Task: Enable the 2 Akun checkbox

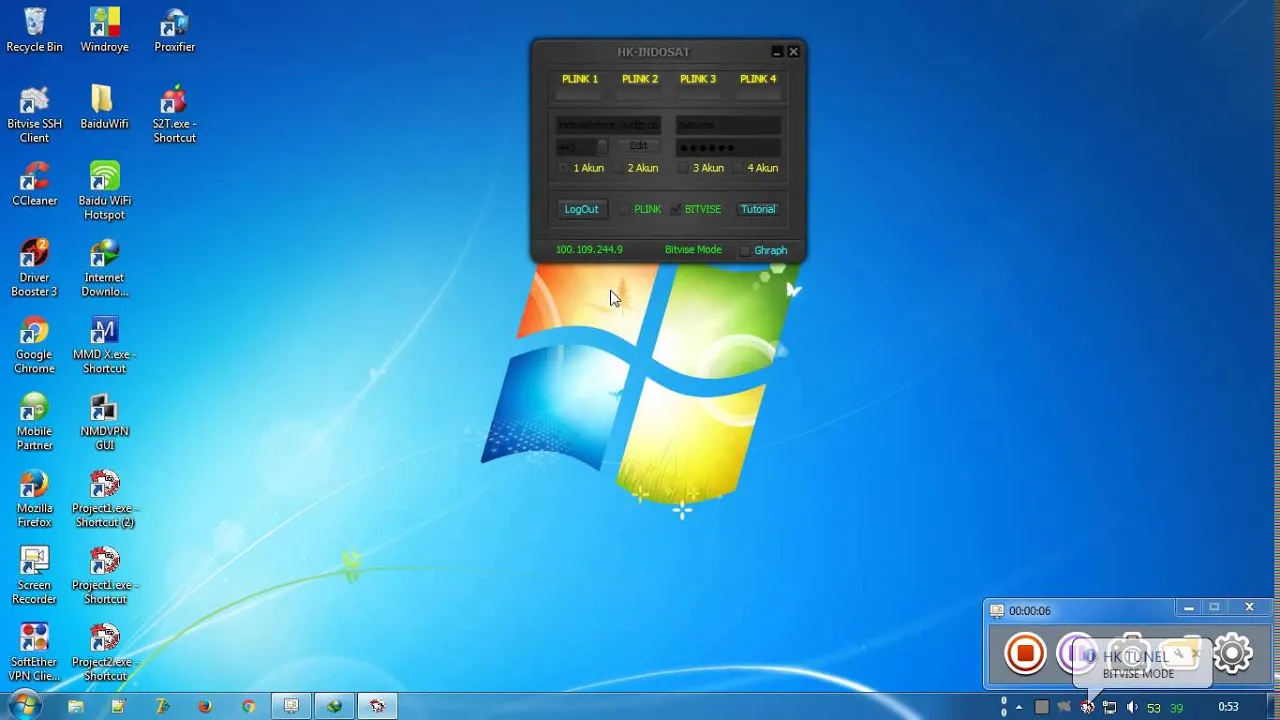Action: tap(619, 168)
